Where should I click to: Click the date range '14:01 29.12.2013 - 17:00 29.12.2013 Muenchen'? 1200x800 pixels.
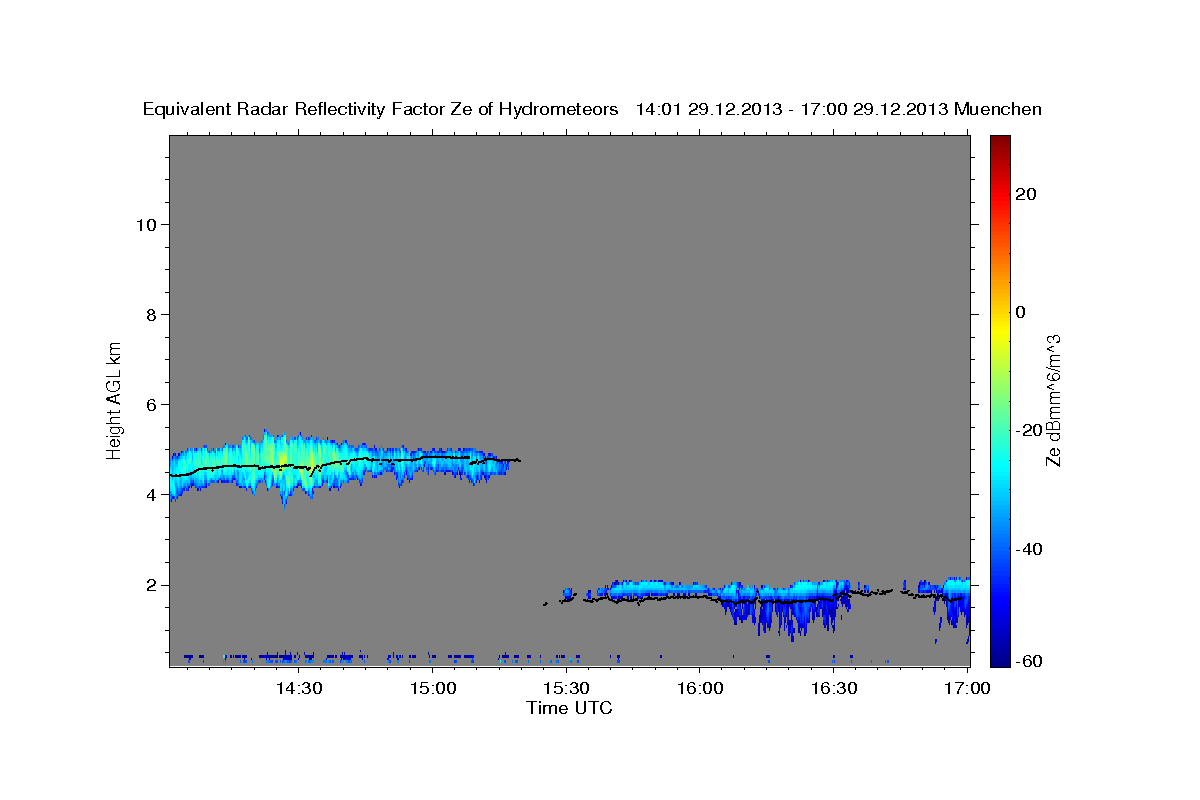[839, 110]
